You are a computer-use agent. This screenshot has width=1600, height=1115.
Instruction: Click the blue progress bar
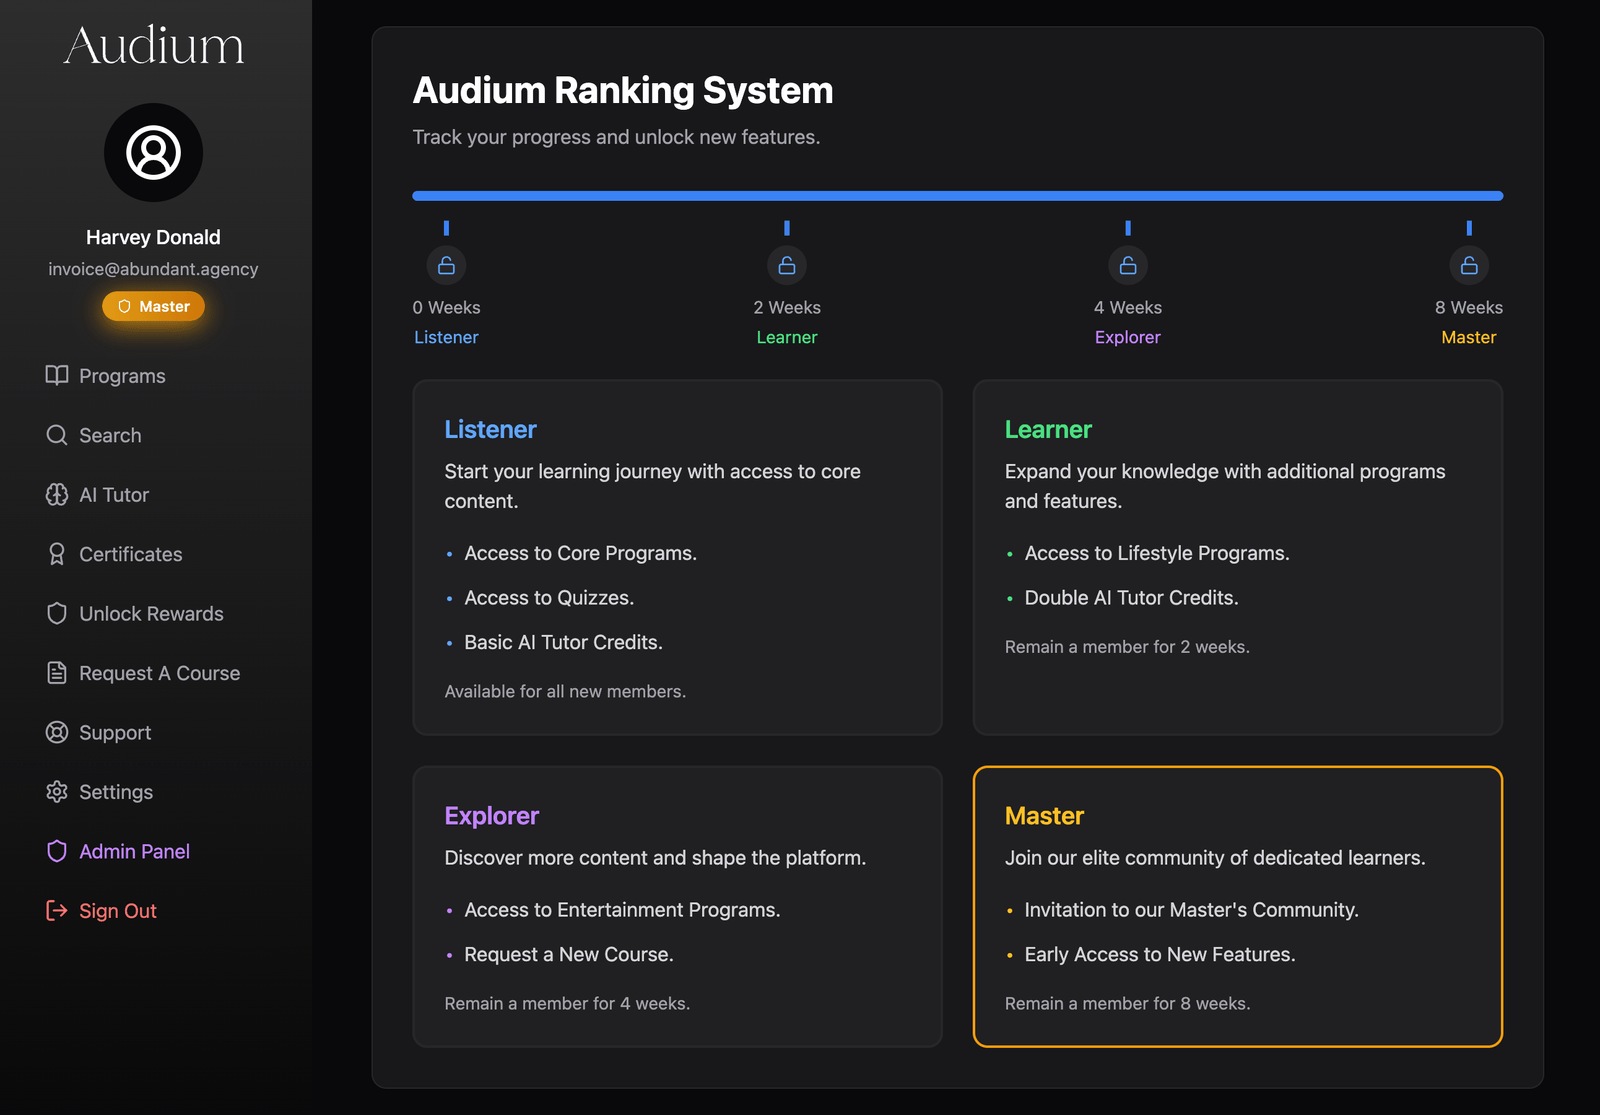957,195
